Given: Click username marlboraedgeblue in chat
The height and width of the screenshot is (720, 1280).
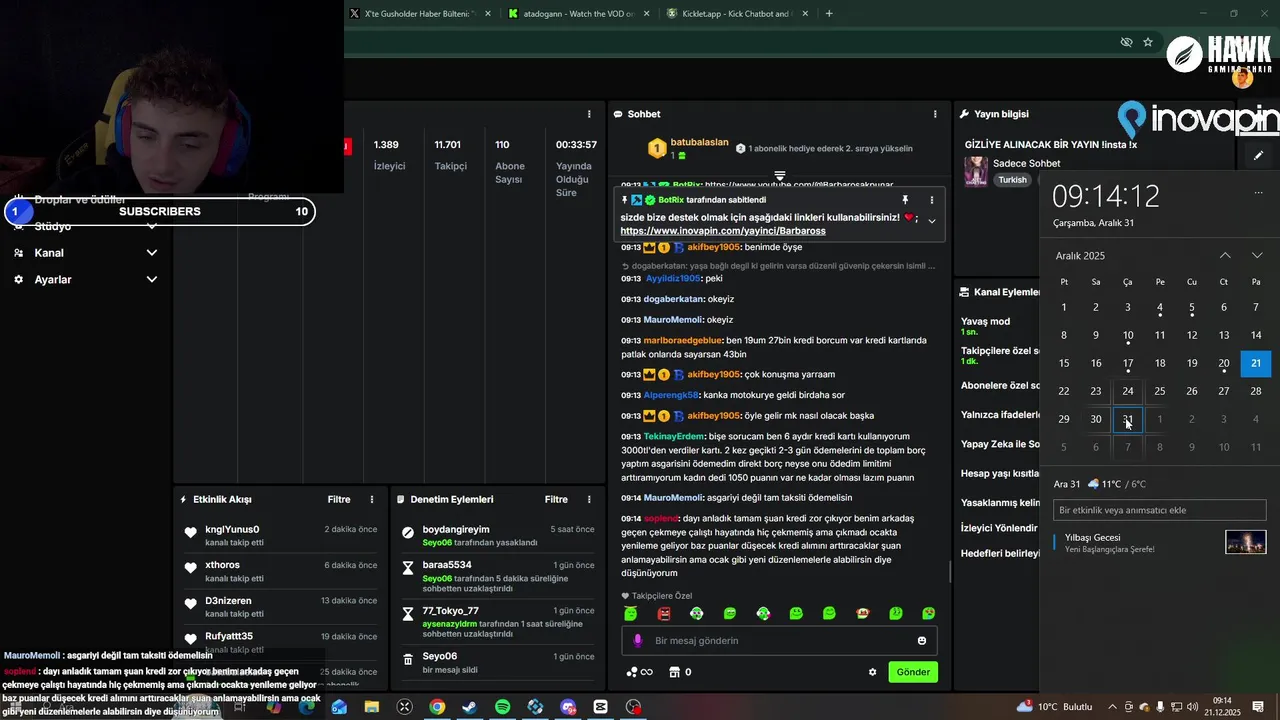Looking at the screenshot, I should coord(683,340).
